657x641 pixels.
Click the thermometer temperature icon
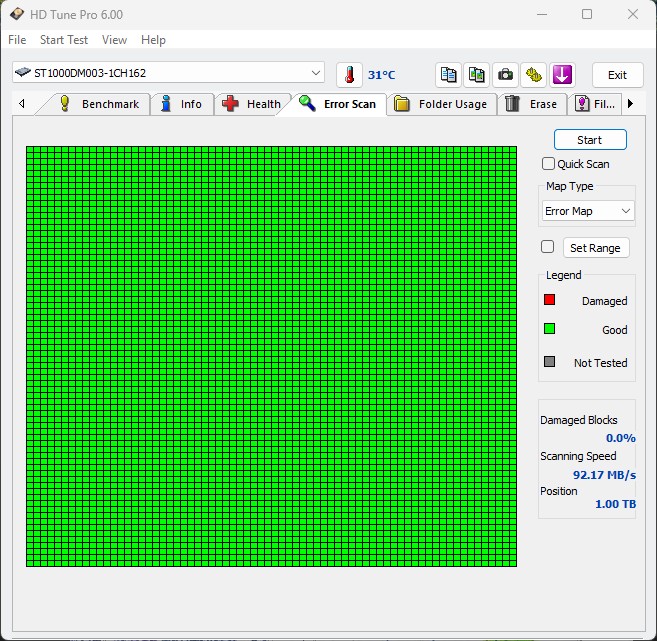tap(349, 75)
